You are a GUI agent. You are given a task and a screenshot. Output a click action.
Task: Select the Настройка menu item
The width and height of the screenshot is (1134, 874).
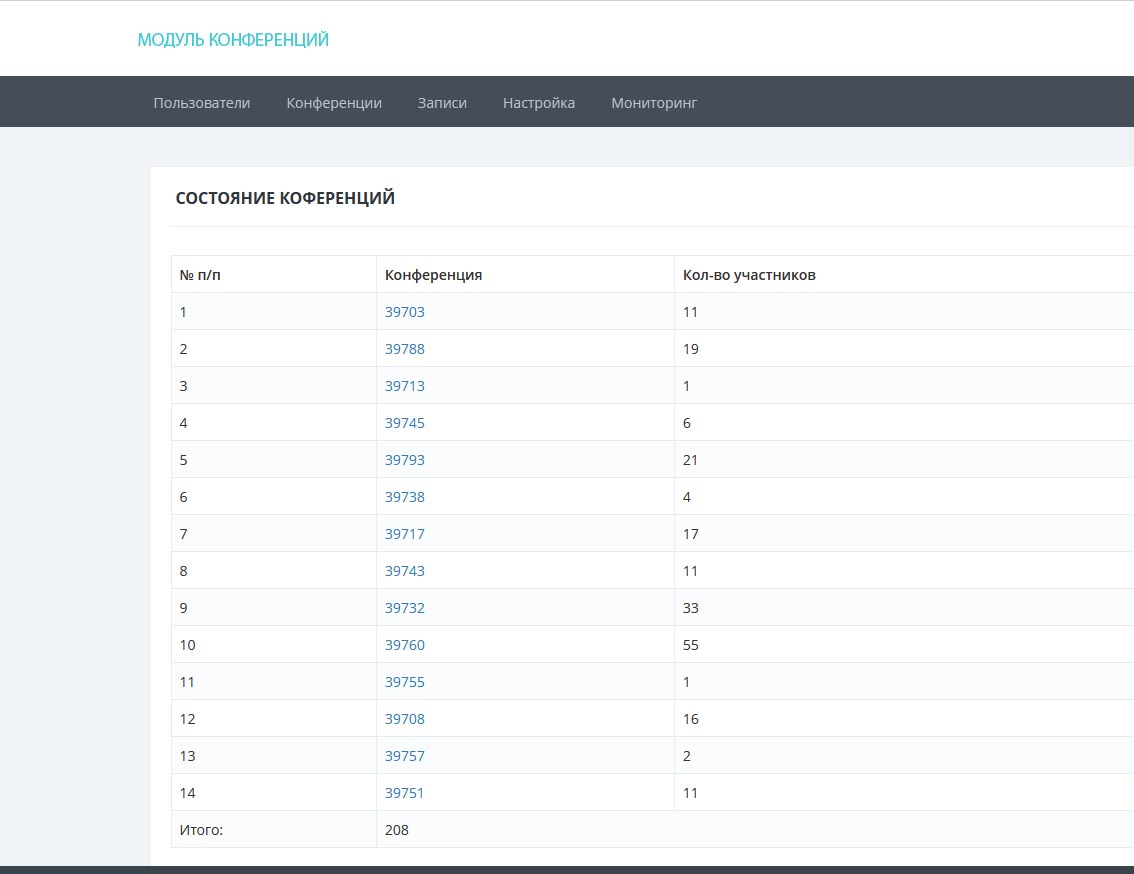point(539,103)
